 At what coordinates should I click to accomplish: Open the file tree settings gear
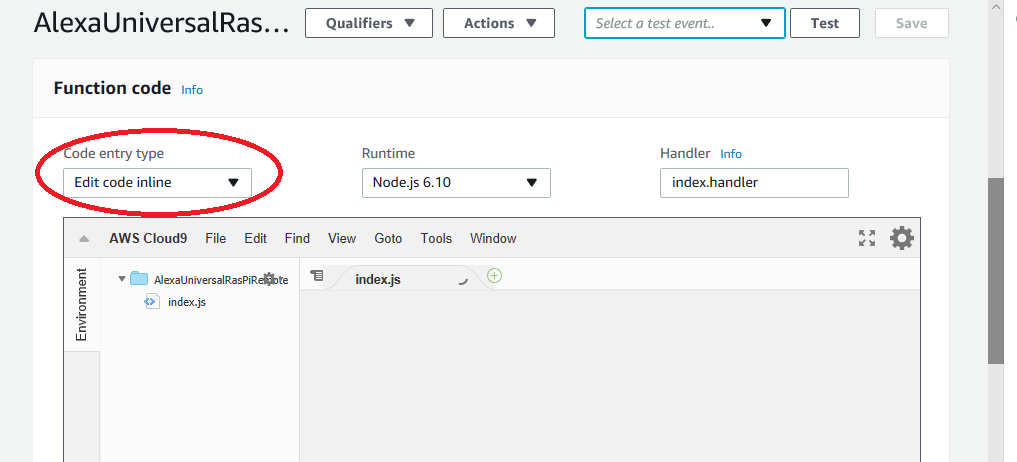[x=268, y=279]
